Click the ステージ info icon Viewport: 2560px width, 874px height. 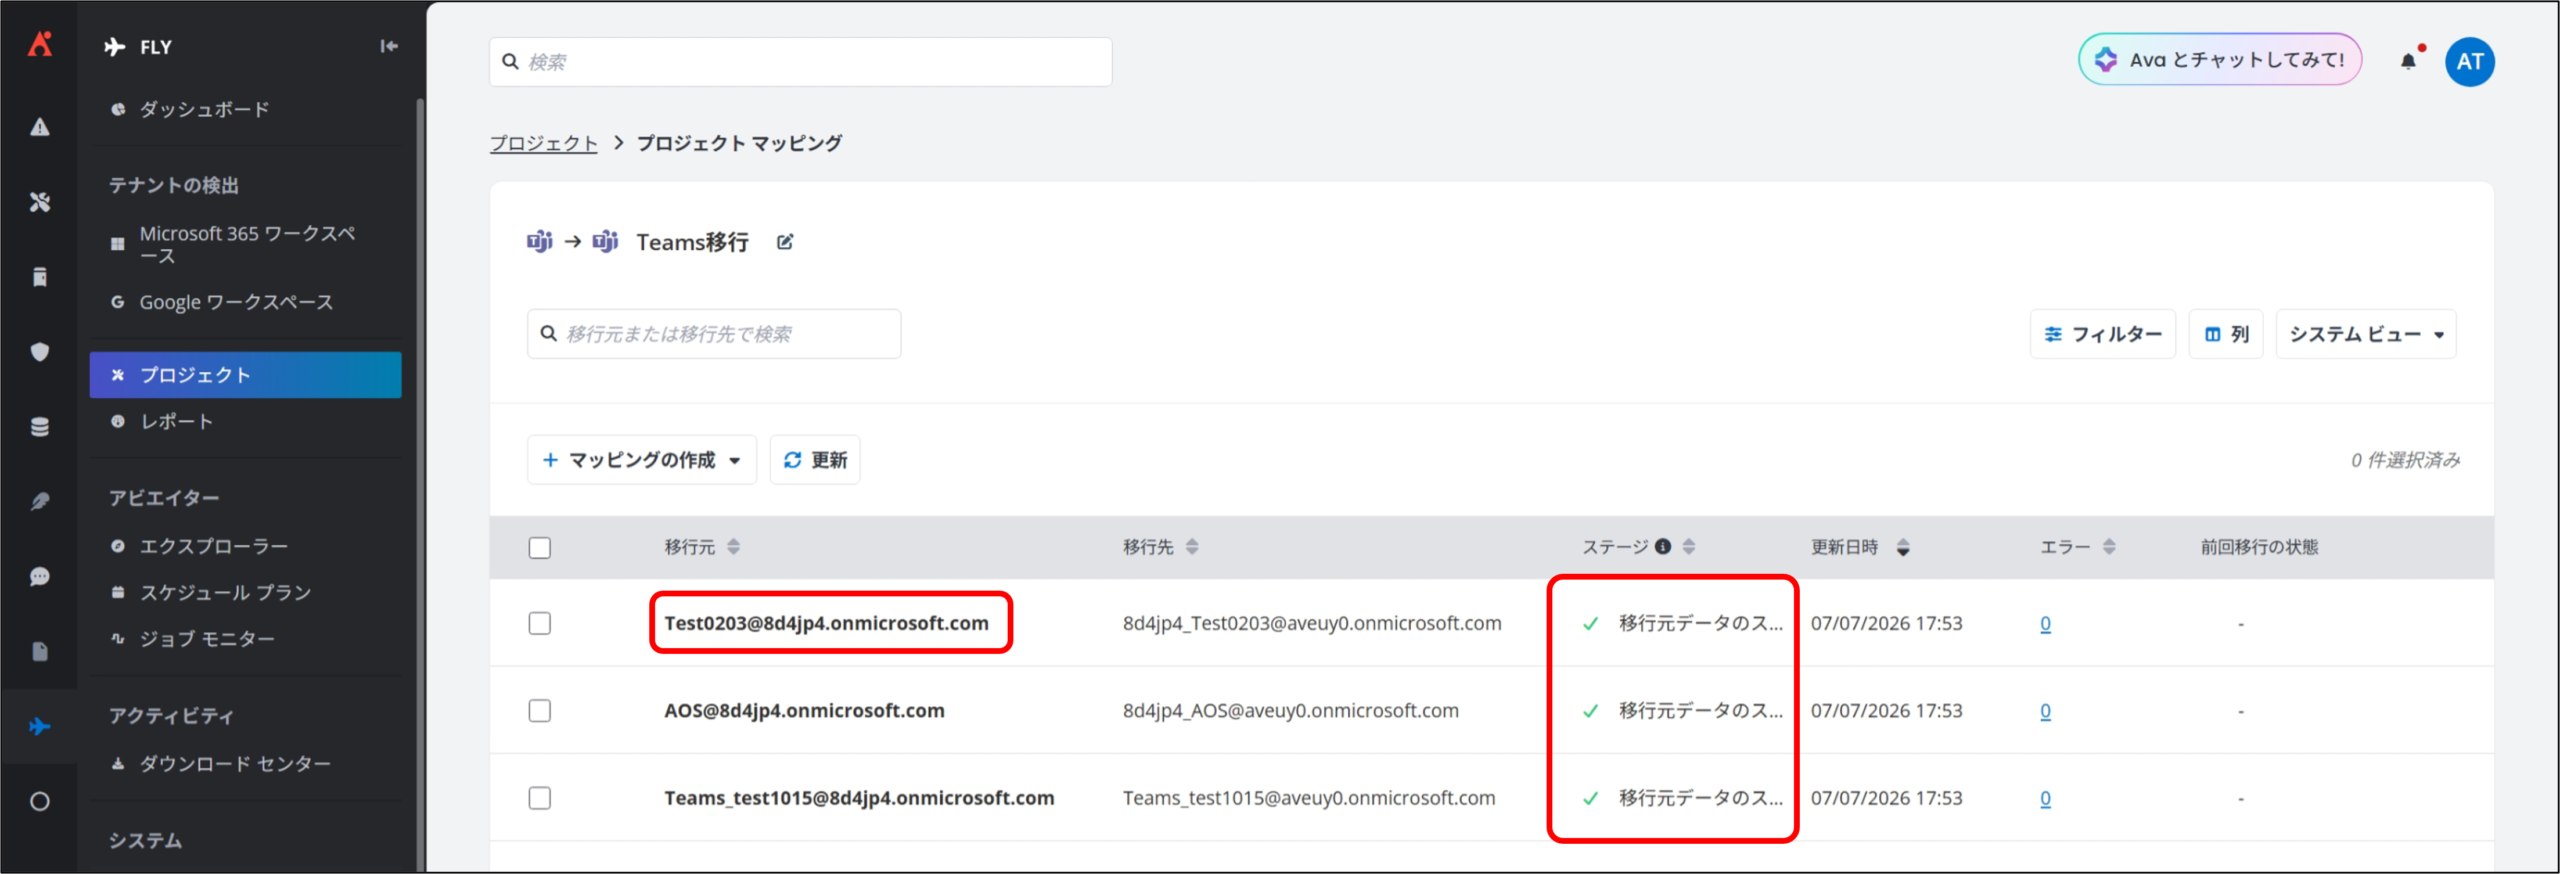pos(1663,547)
